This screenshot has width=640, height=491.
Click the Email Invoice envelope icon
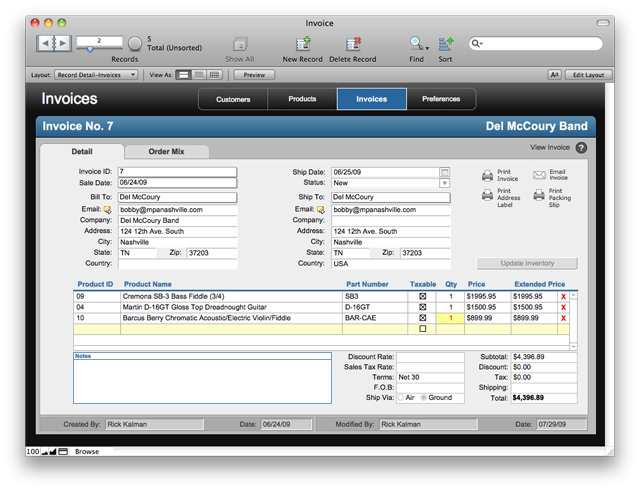pos(539,175)
